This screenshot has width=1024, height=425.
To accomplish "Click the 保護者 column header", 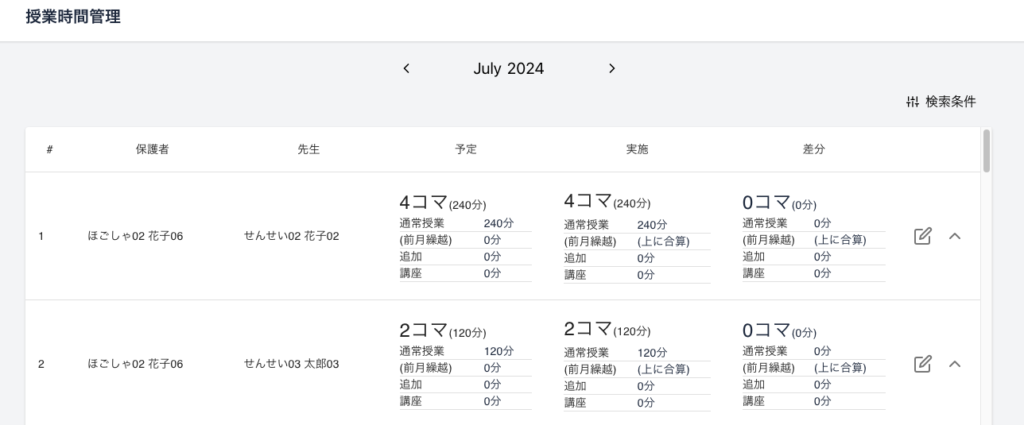I will click(x=152, y=149).
